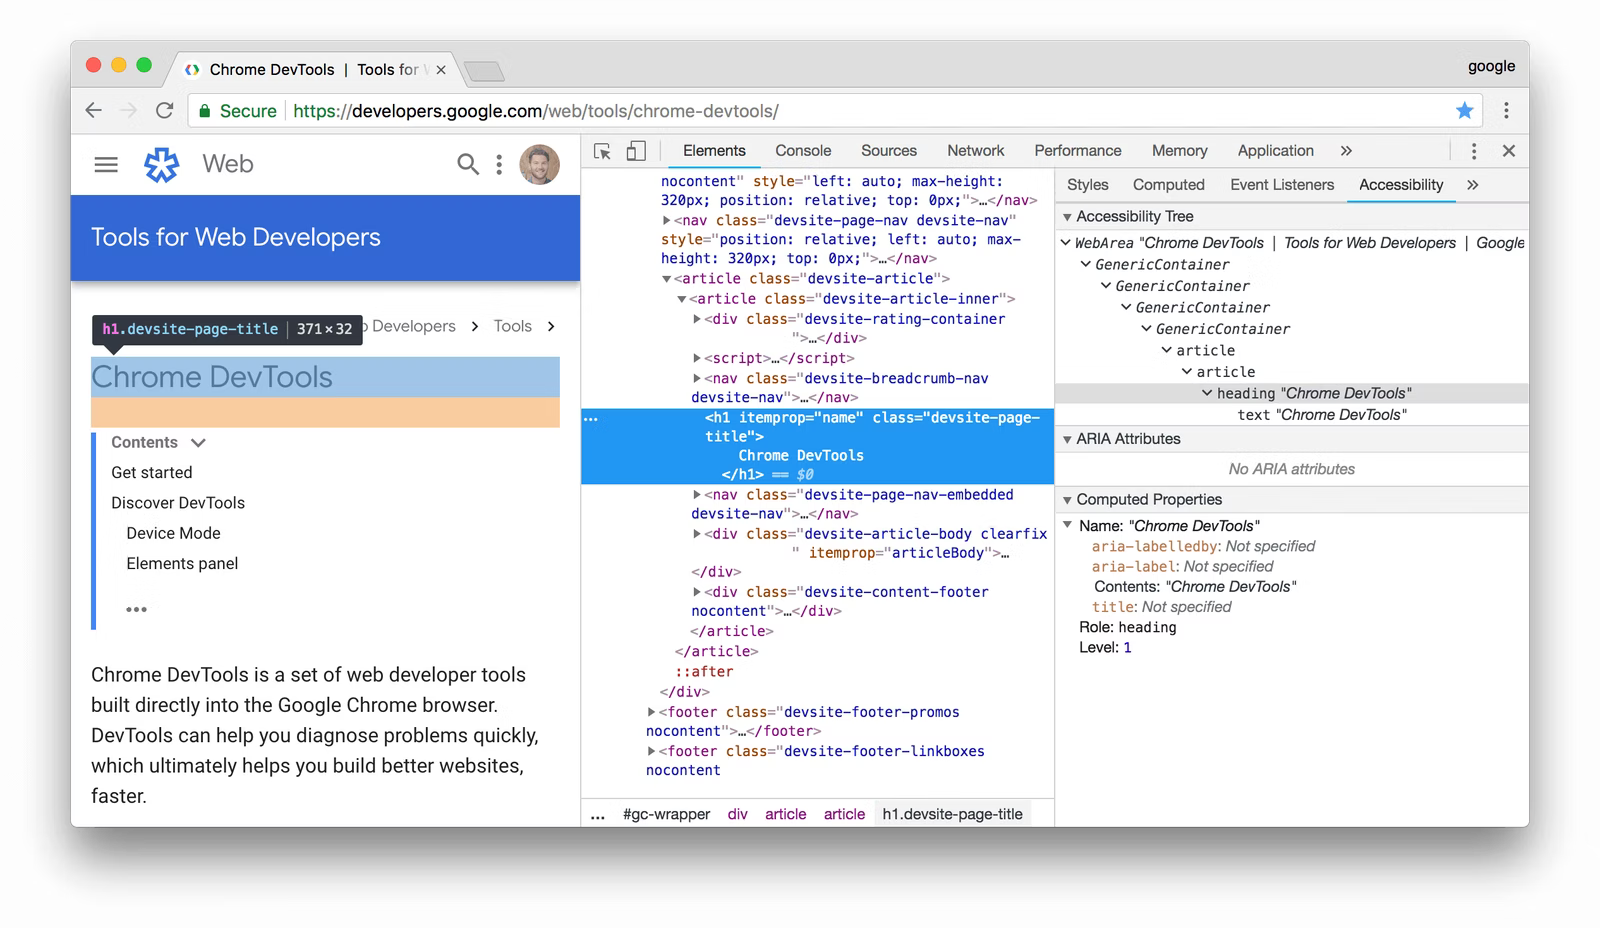
Task: Switch to the Computed sidebar tab
Action: (1169, 185)
